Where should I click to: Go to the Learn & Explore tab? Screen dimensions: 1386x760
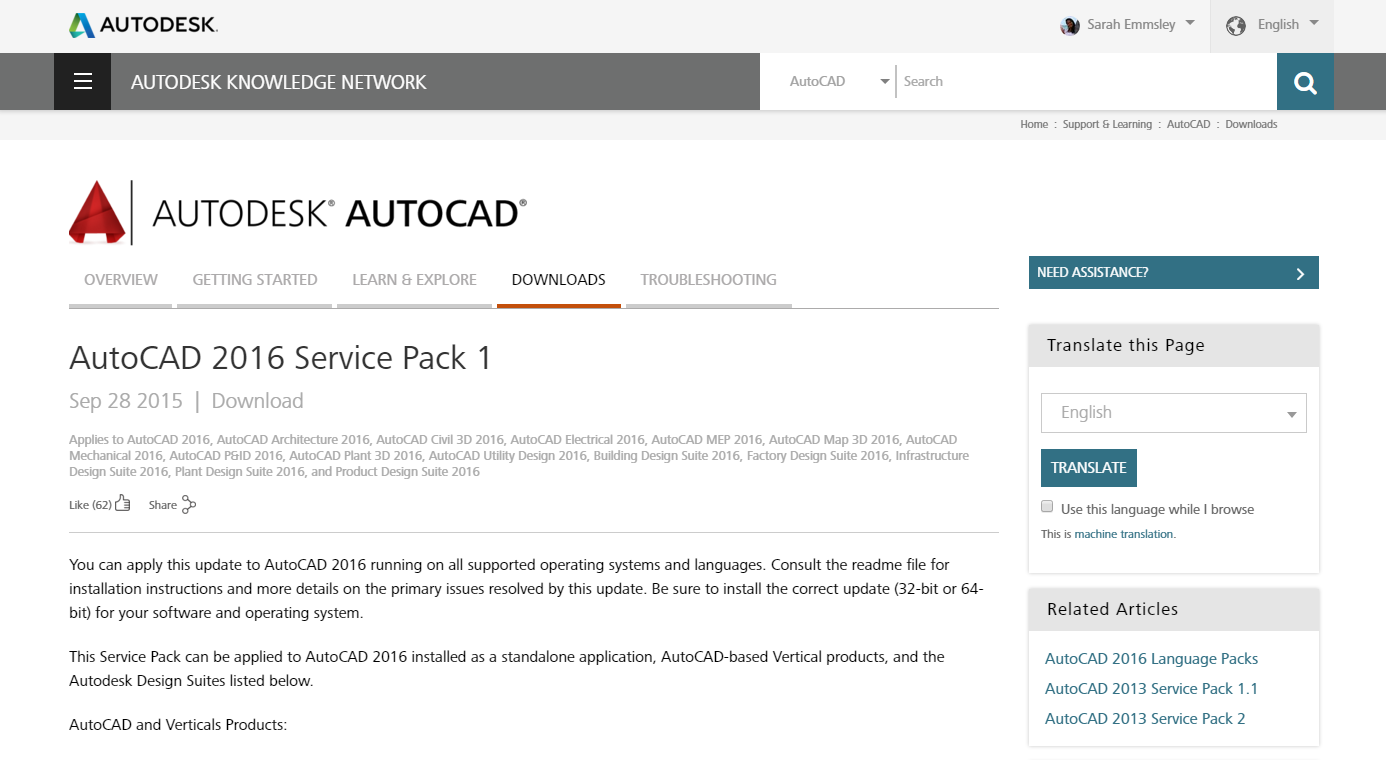[414, 280]
